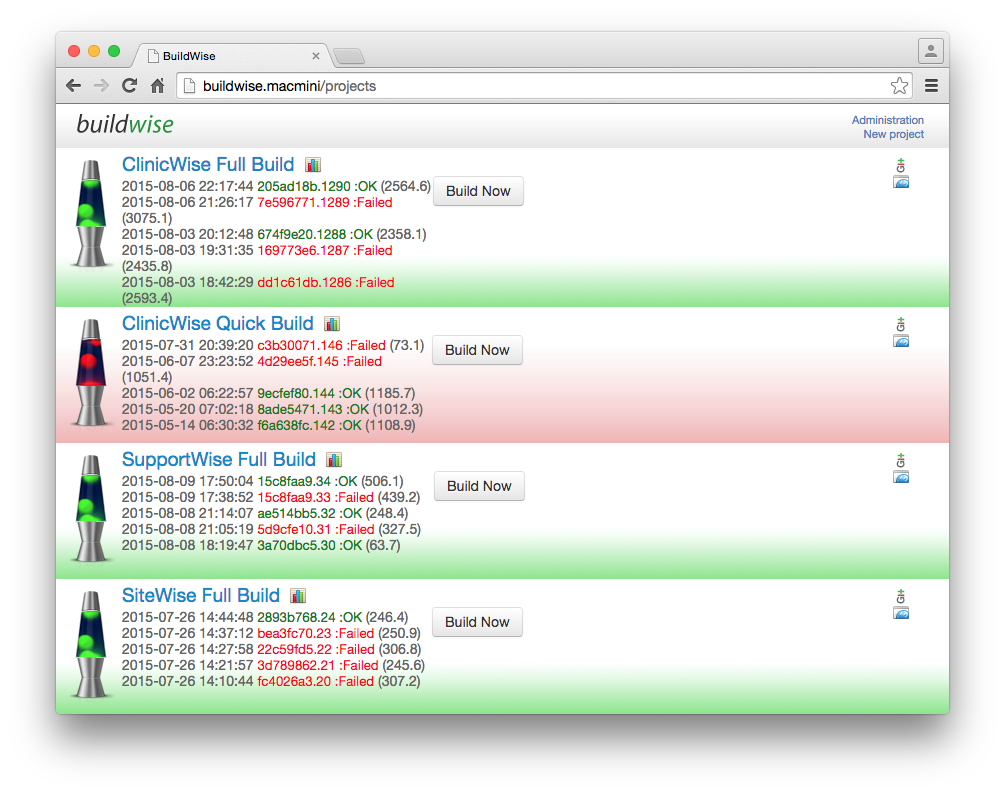Open a new browser tab
The width and height of the screenshot is (1005, 794).
coord(348,56)
